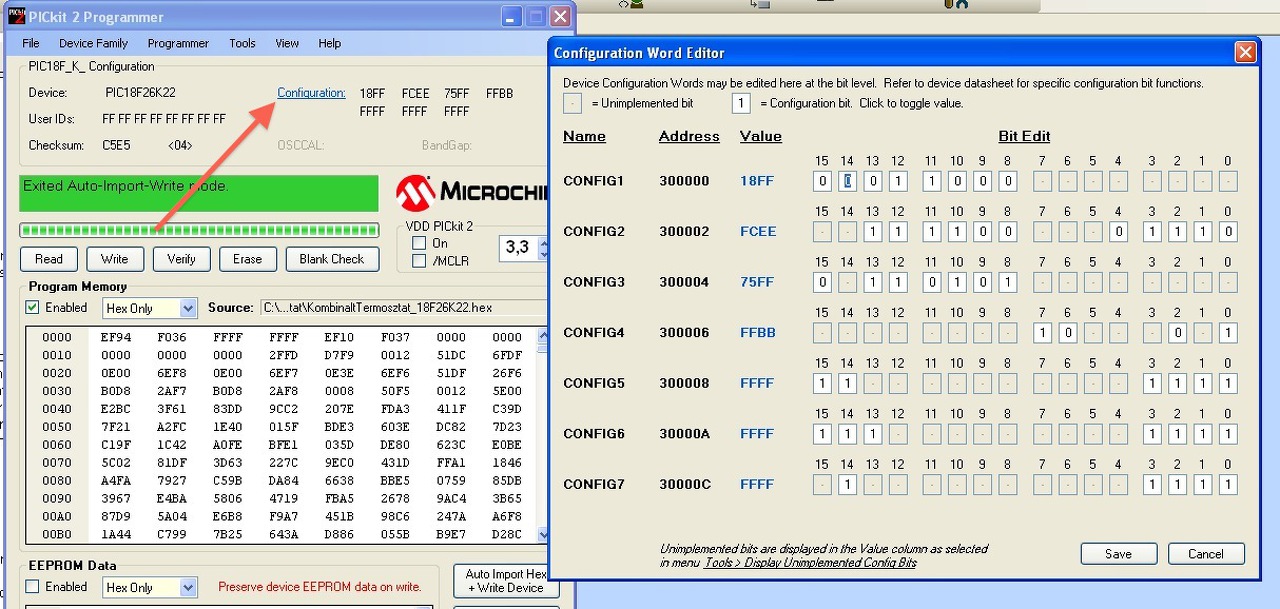Toggle the /MCLR checkbox
Viewport: 1280px width, 609px height.
[x=419, y=261]
